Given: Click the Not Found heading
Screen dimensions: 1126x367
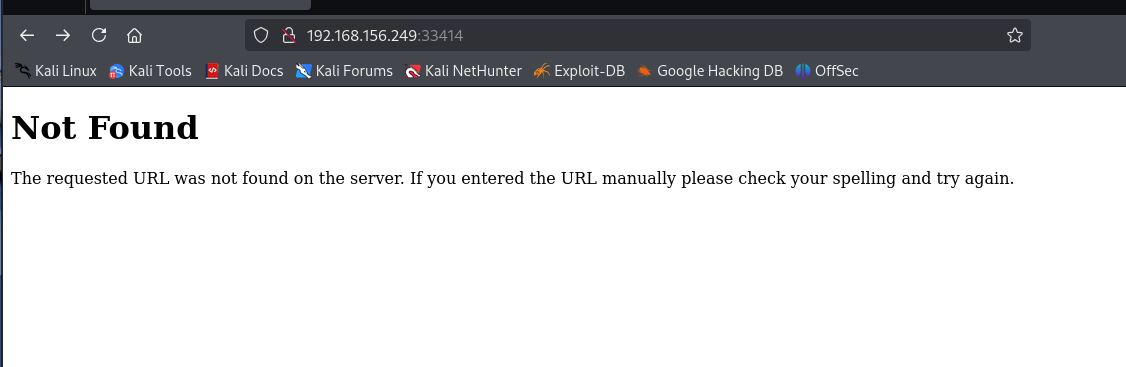Looking at the screenshot, I should point(105,128).
